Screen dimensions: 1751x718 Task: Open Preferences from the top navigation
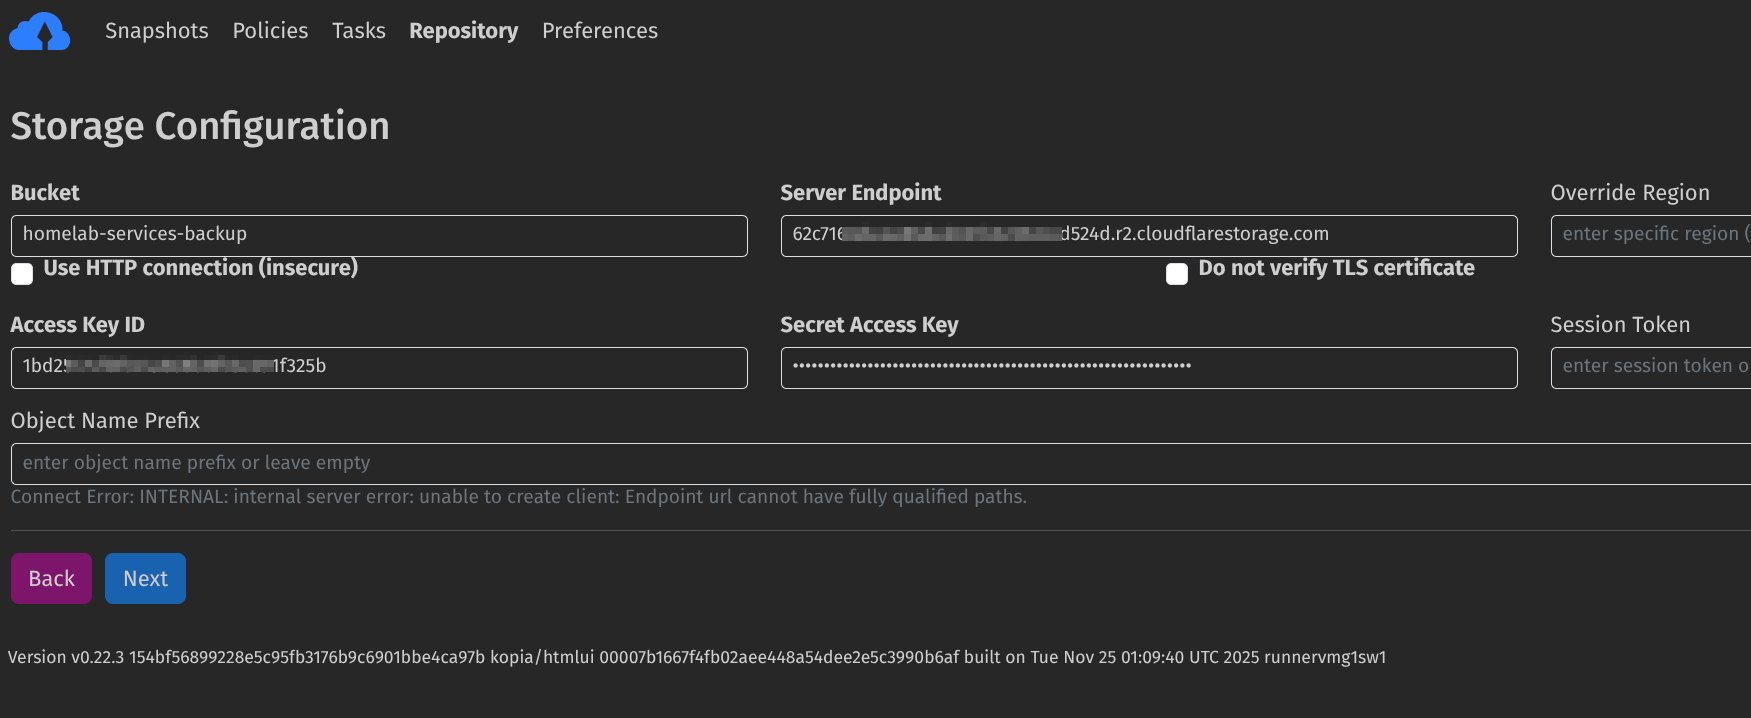599,31
